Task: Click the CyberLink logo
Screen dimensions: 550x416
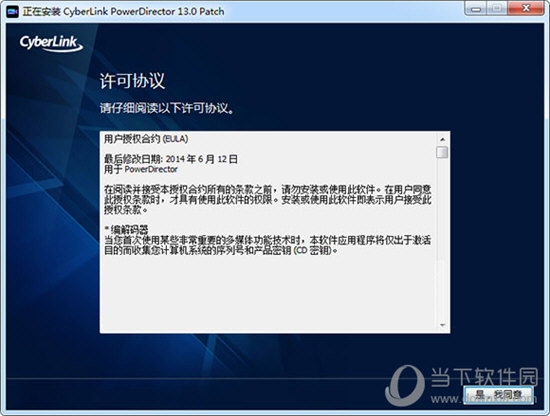Action: (x=51, y=43)
